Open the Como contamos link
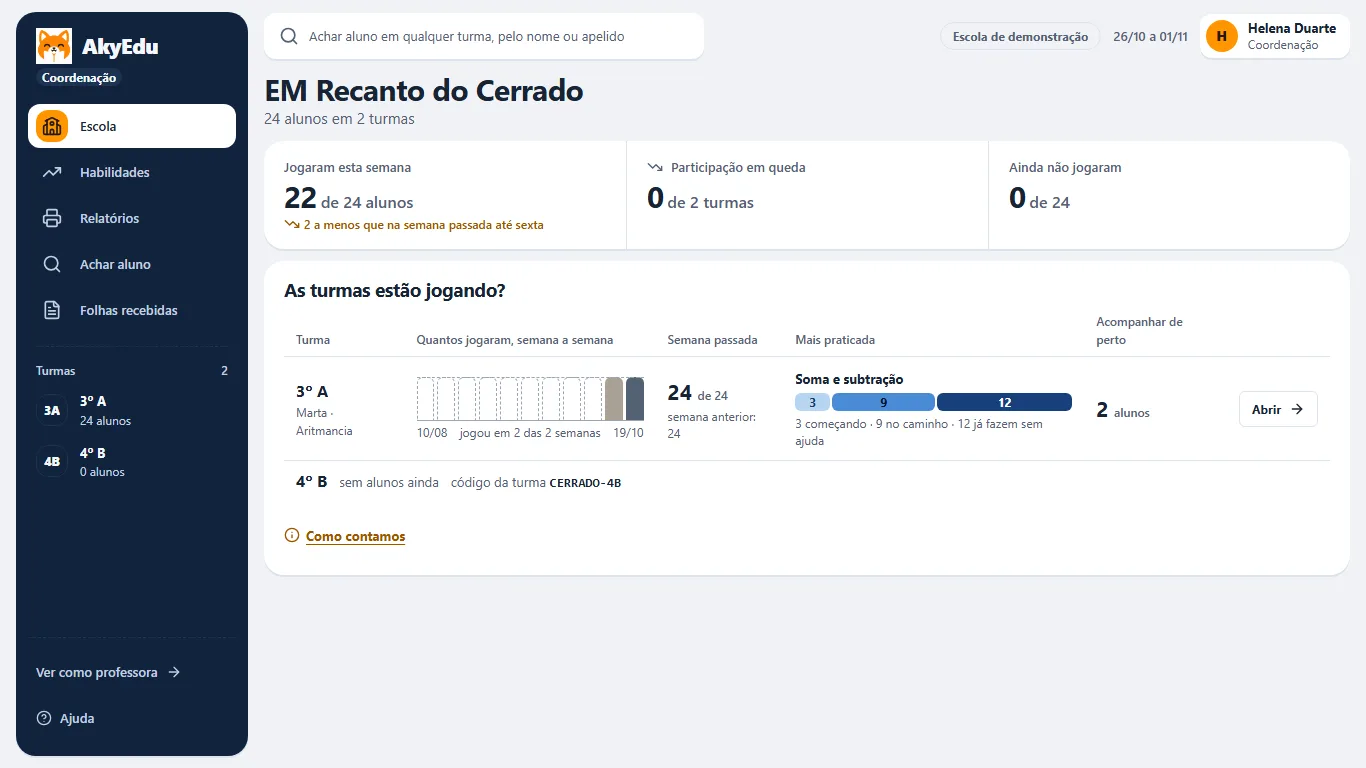The width and height of the screenshot is (1366, 768). pyautogui.click(x=355, y=536)
